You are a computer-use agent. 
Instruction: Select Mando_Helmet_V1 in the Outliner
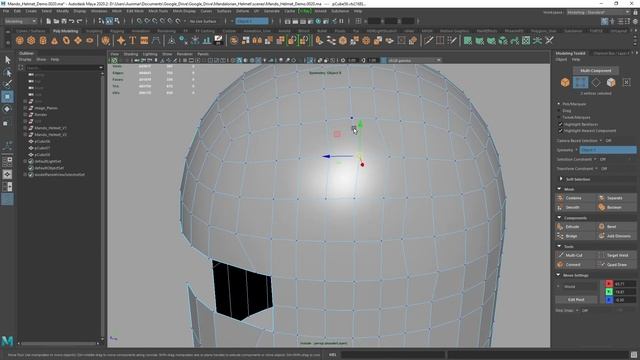click(x=50, y=128)
